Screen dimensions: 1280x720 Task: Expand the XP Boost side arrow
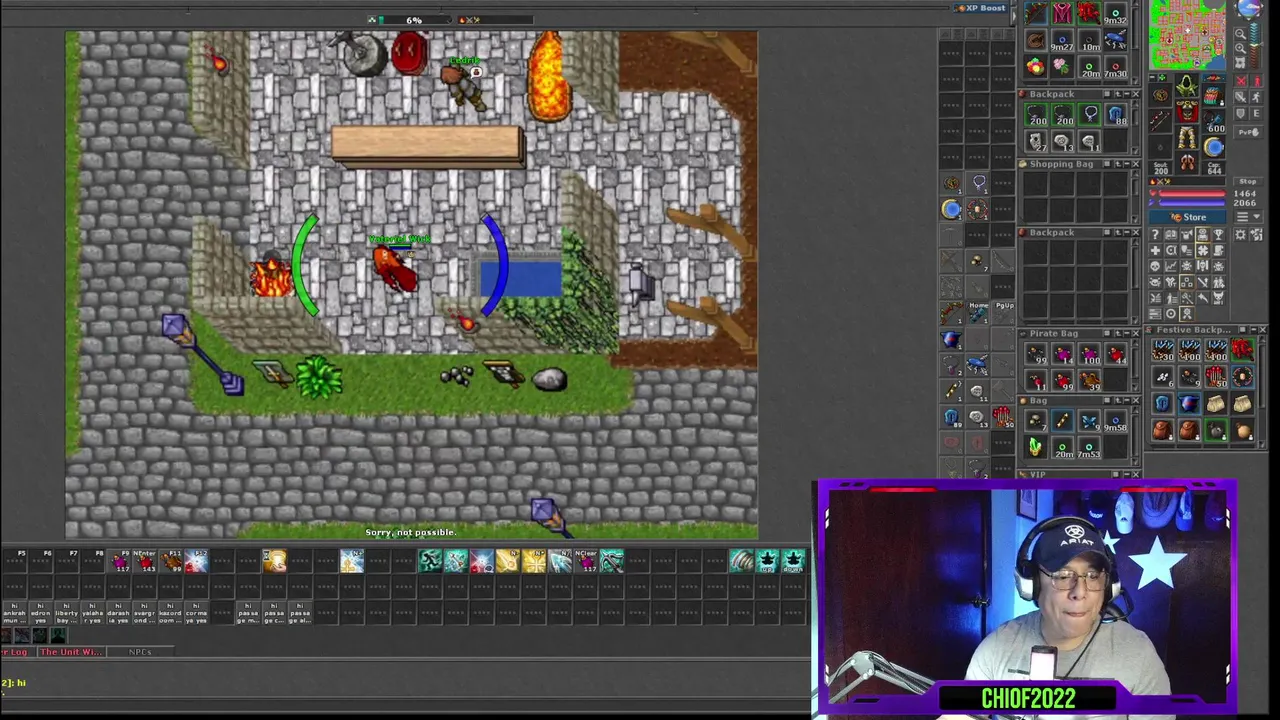point(1013,14)
